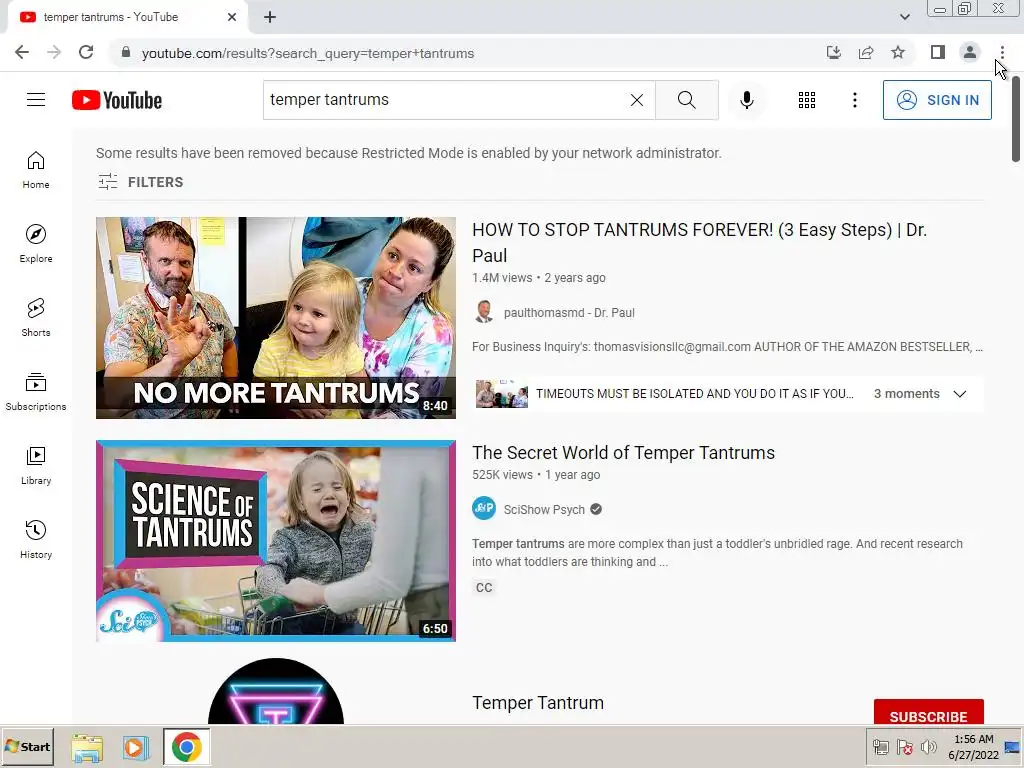This screenshot has width=1024, height=768.
Task: Open the Temper Tantrum channel title
Action: [x=538, y=703]
